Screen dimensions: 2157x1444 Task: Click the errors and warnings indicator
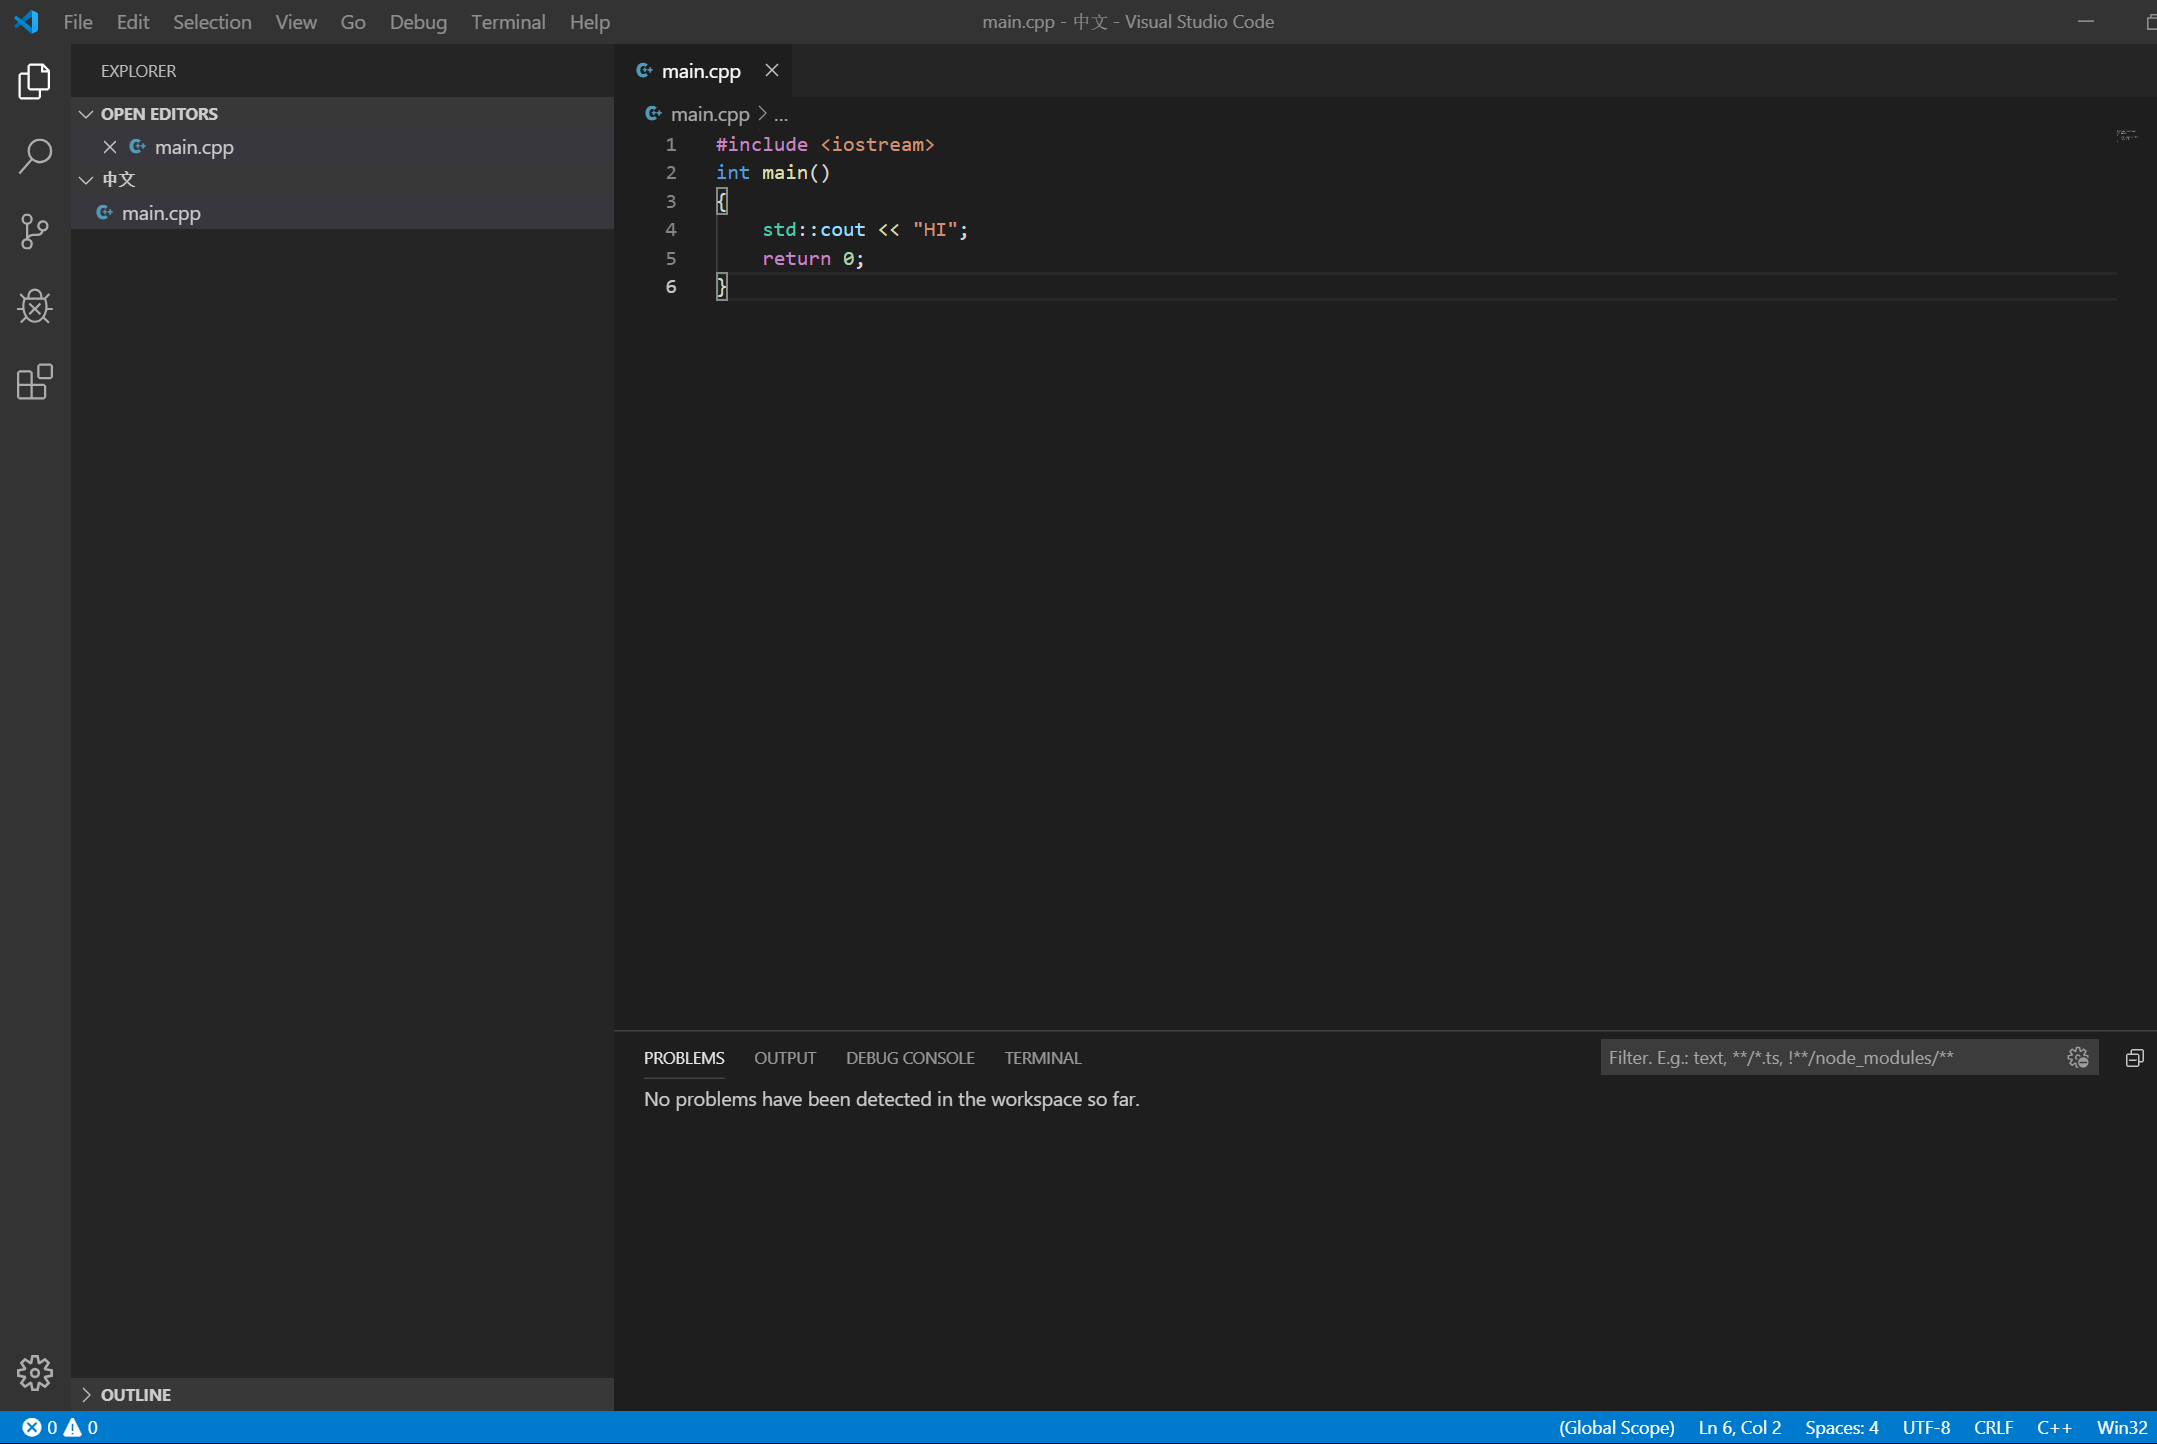[x=58, y=1427]
